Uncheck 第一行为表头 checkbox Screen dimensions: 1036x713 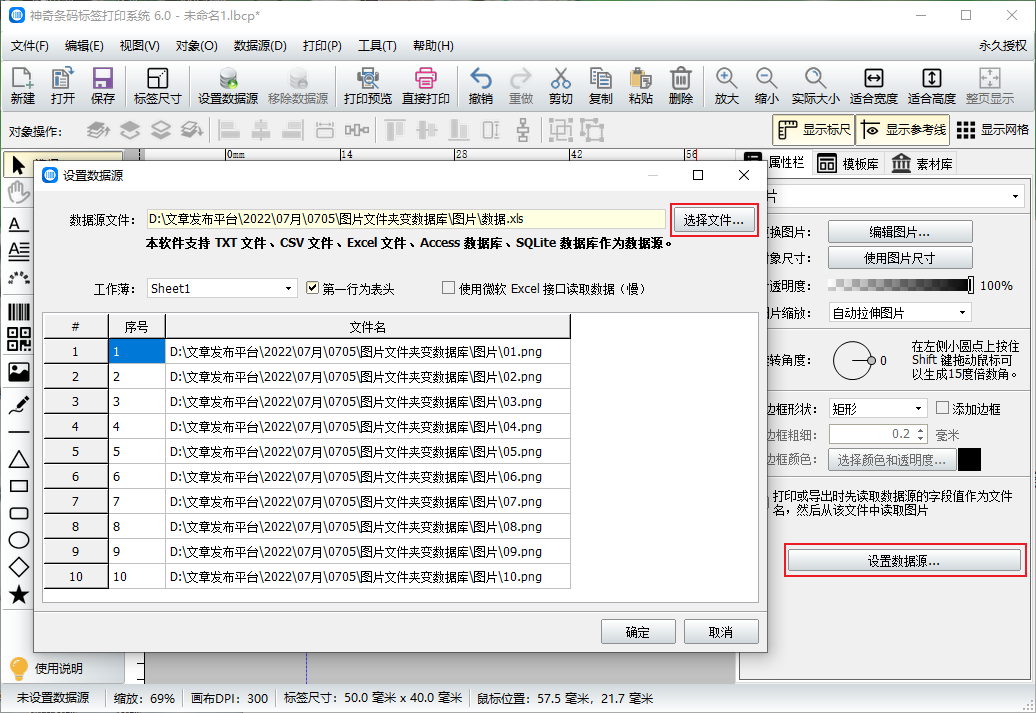tap(313, 288)
